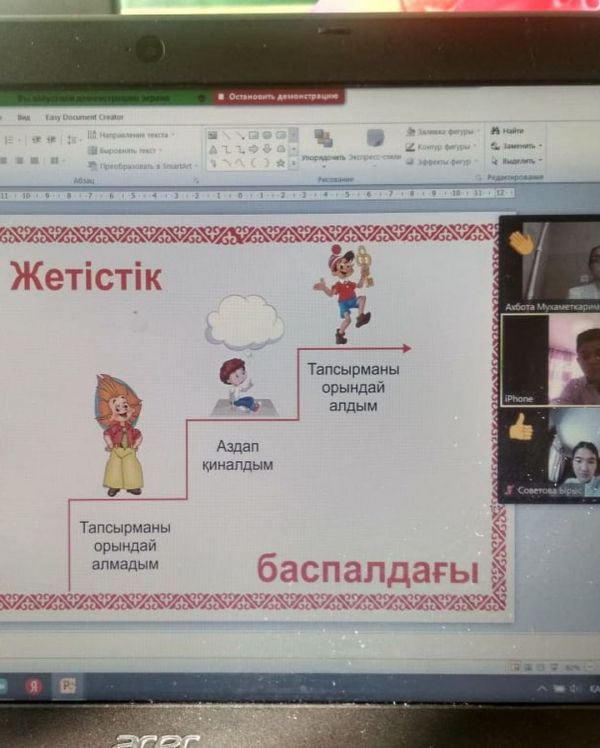Image resolution: width=600 pixels, height=748 pixels.
Task: Open Shape Effects (Эффекты фигур) dropdown
Action: tap(442, 161)
